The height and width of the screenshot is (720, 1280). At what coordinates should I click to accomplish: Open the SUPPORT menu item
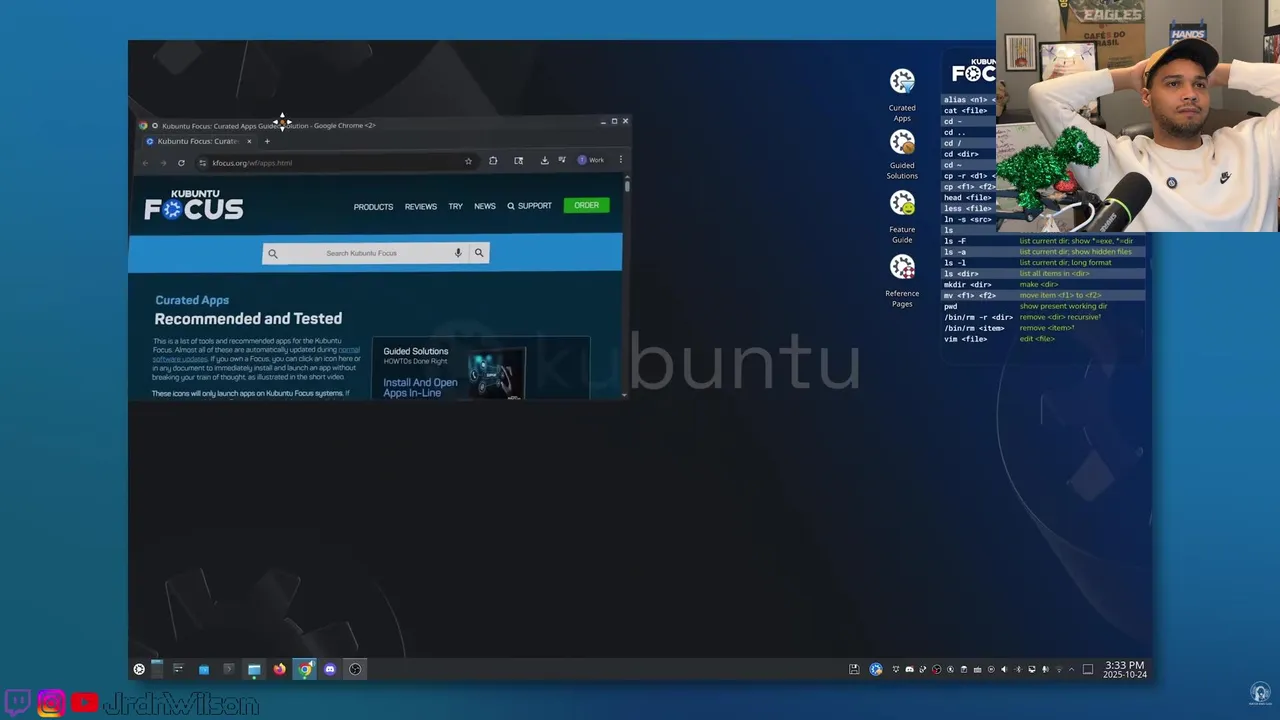pyautogui.click(x=530, y=206)
